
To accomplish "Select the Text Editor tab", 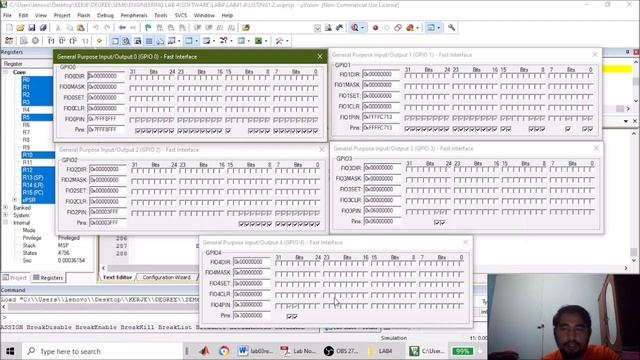I will [117, 278].
